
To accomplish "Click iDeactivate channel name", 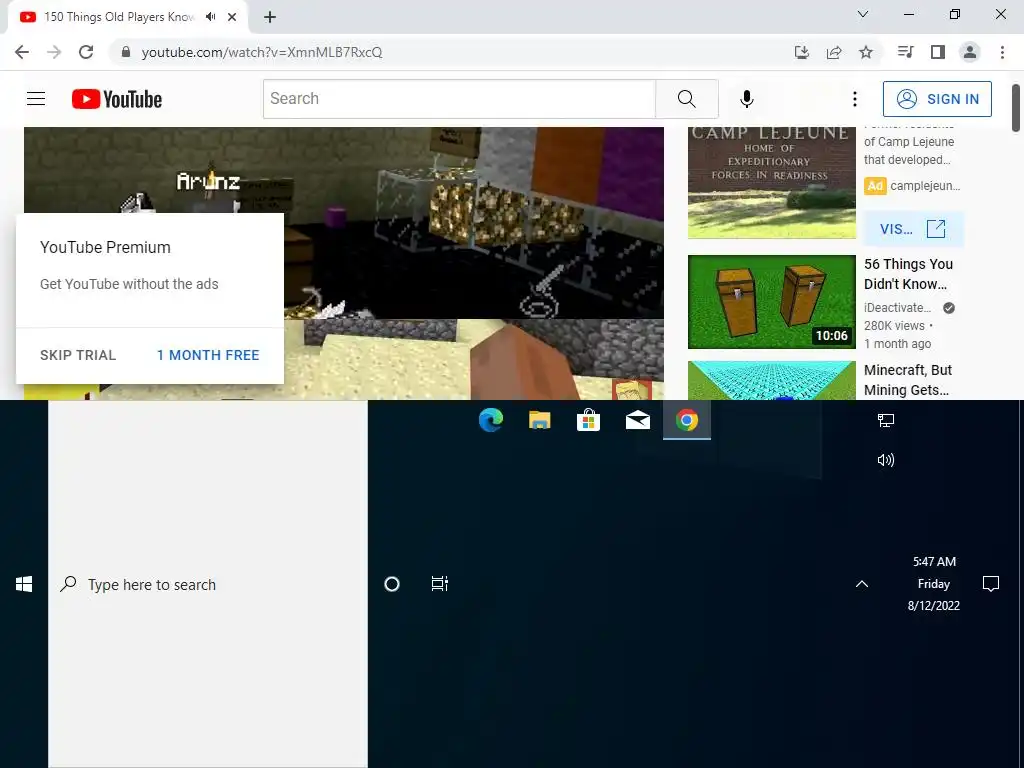I will pos(897,308).
